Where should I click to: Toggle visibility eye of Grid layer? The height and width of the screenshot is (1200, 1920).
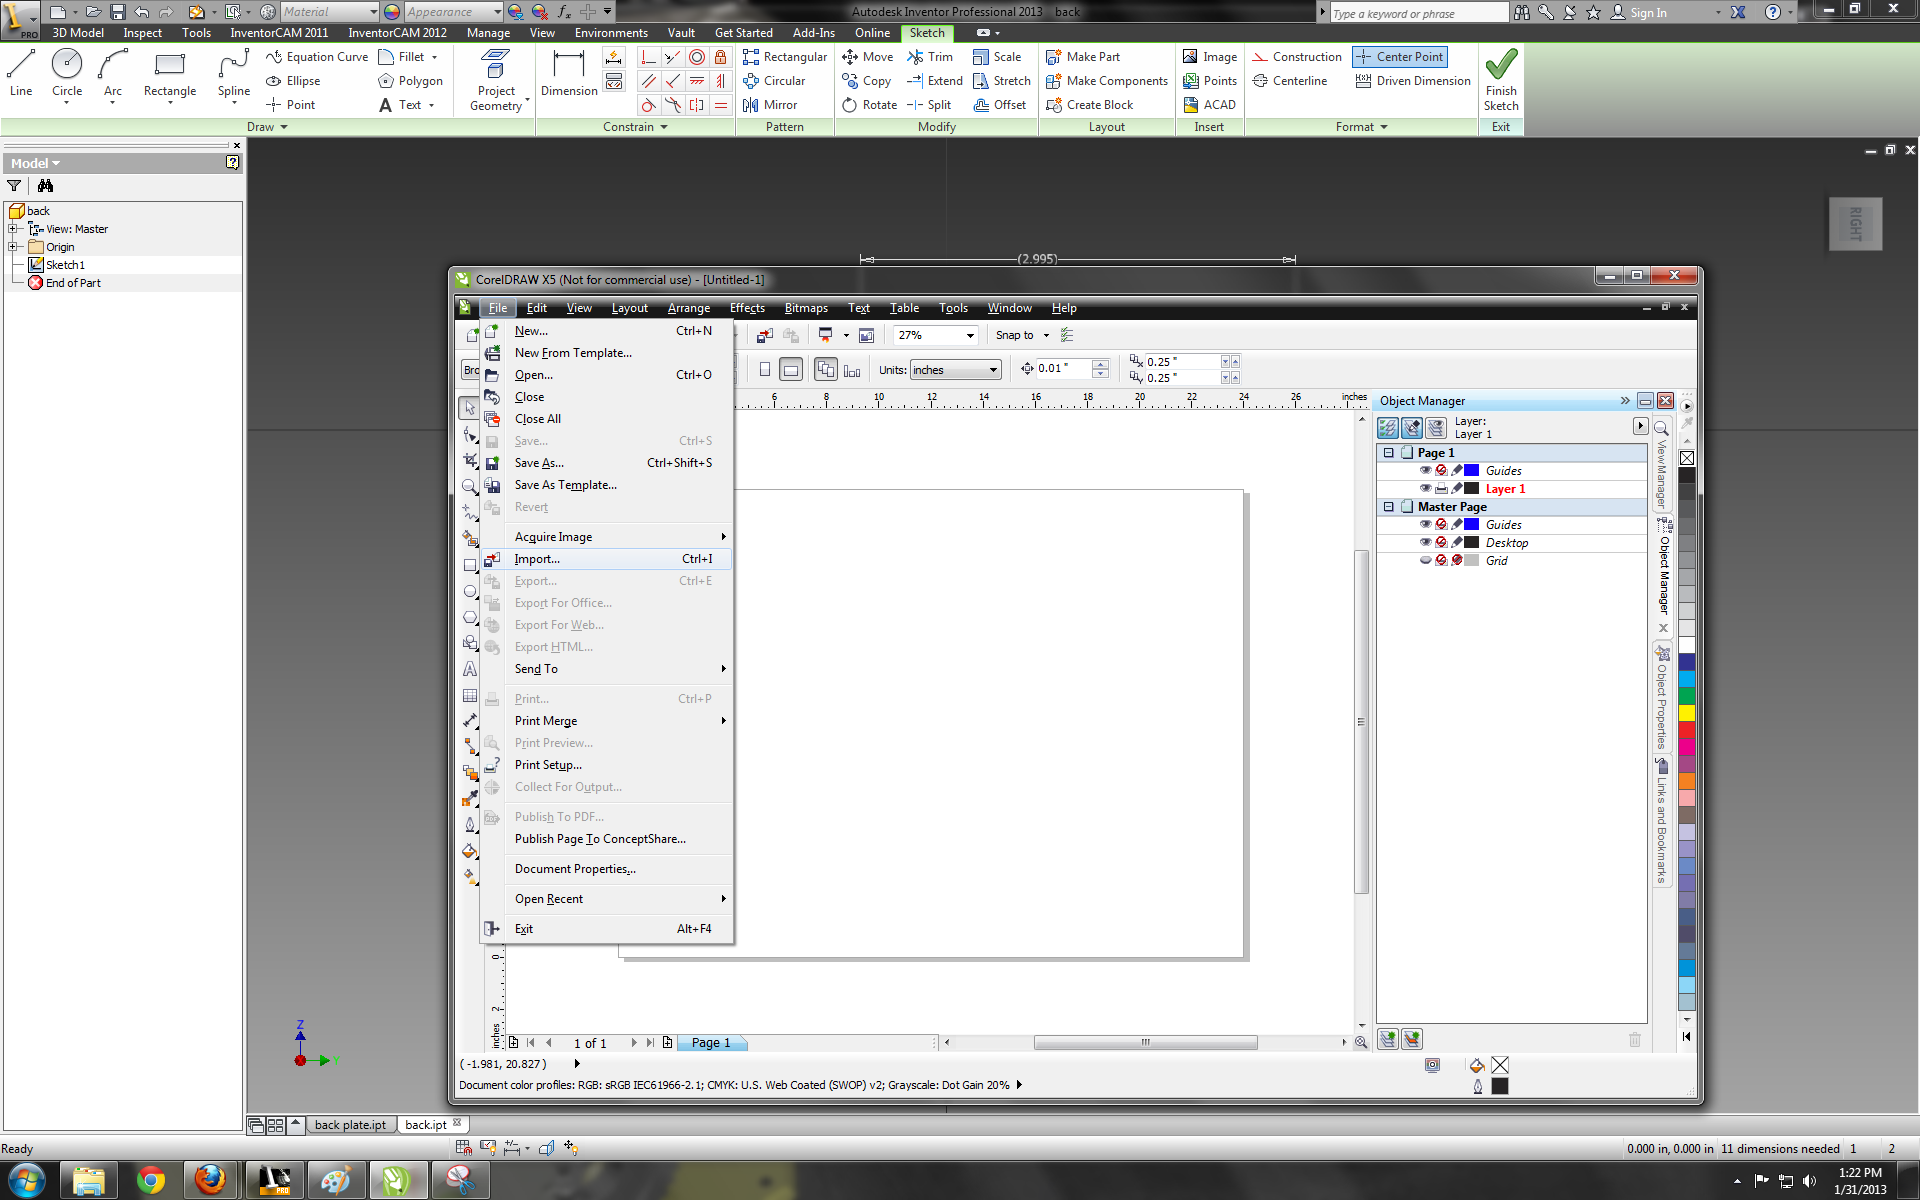(1425, 560)
